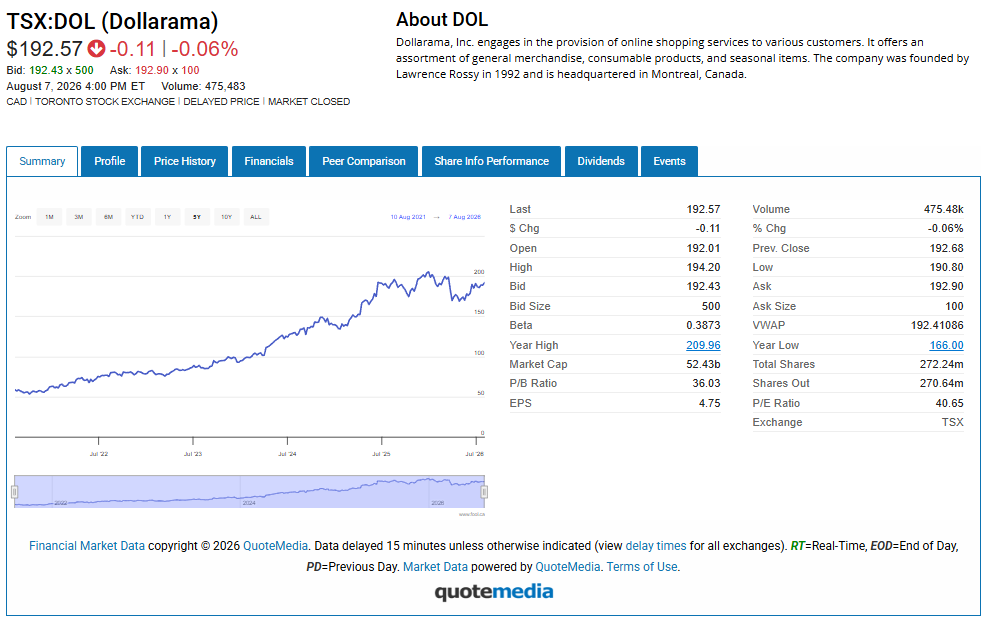Click the Bid 192.43 x 500 text
The image size is (993, 630).
[x=50, y=70]
